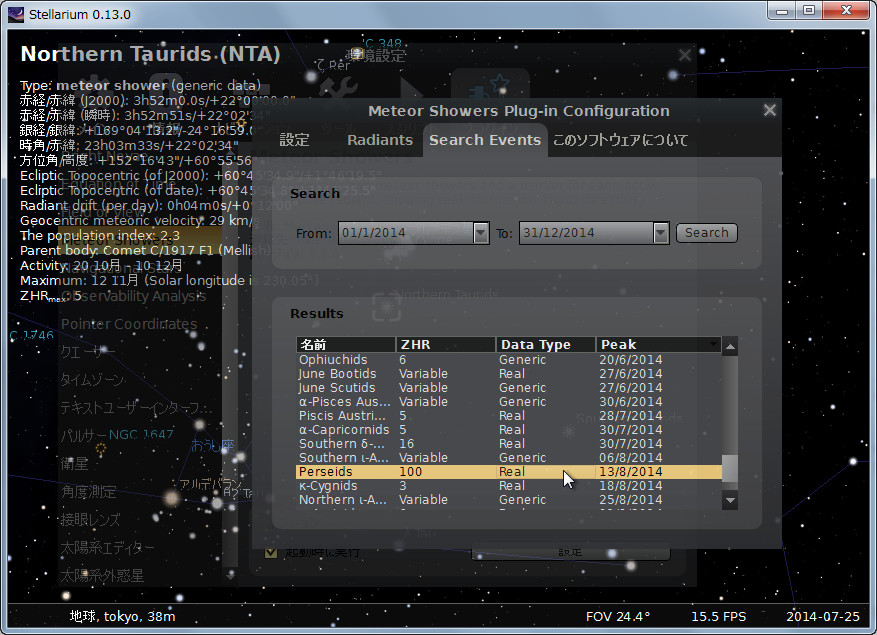
Task: Select the June Scutids row
Action: [x=508, y=388]
